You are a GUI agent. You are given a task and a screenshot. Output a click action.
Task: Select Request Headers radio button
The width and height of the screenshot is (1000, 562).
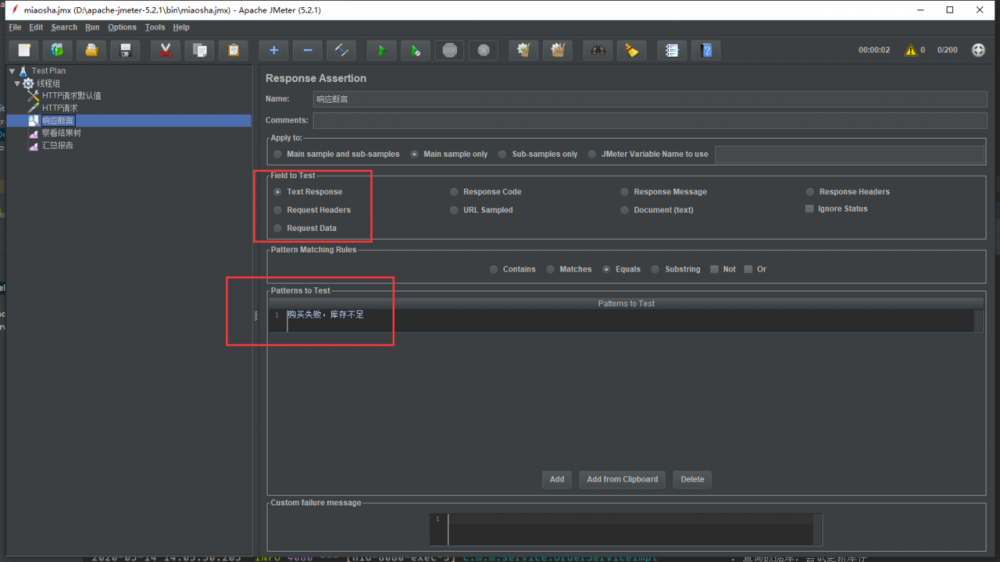(x=277, y=210)
